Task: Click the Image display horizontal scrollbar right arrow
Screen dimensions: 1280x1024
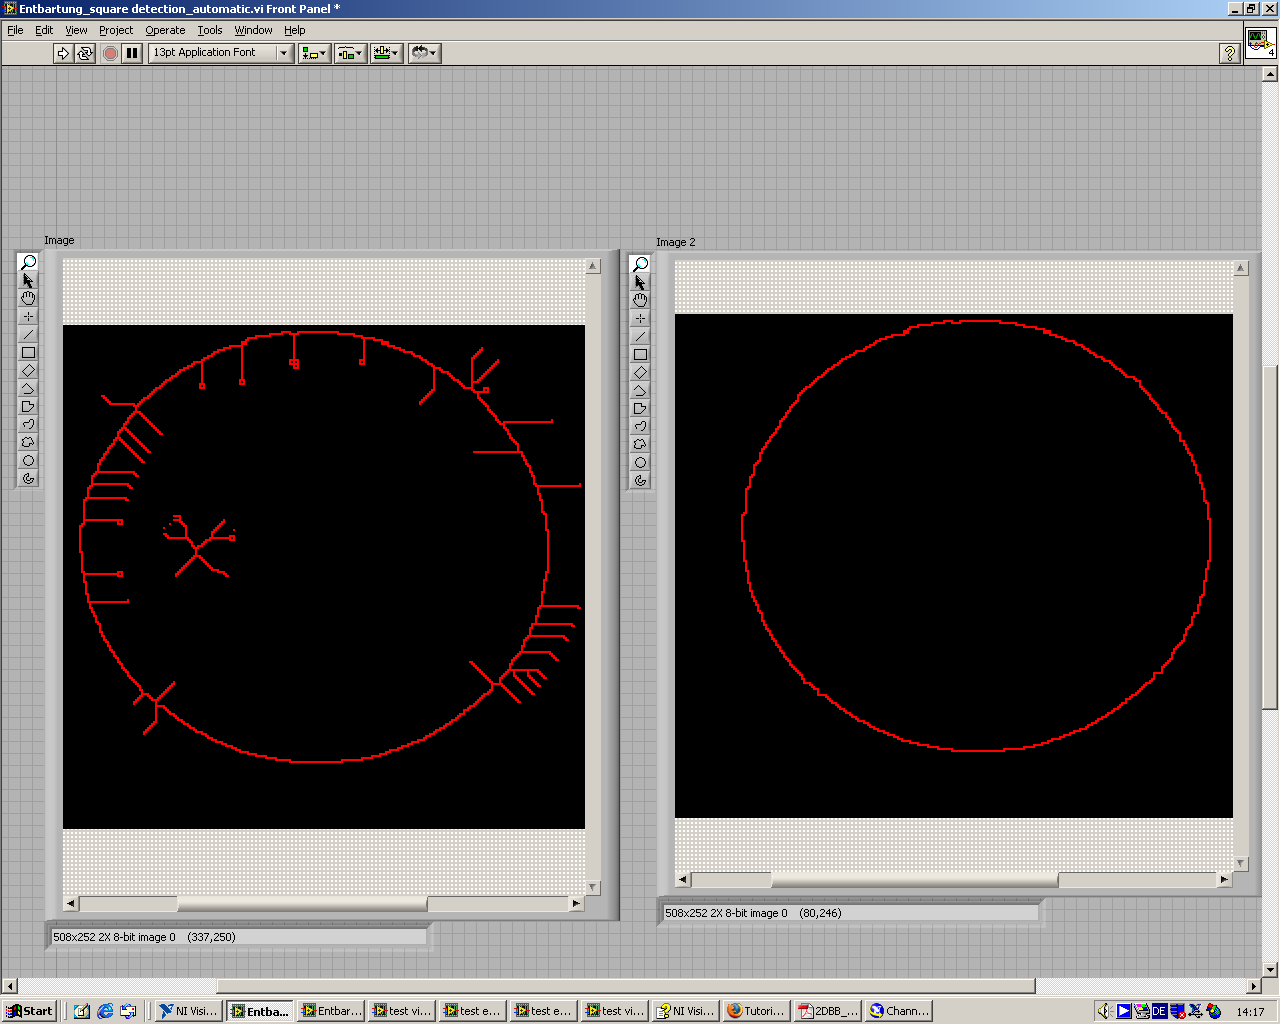Action: [576, 903]
